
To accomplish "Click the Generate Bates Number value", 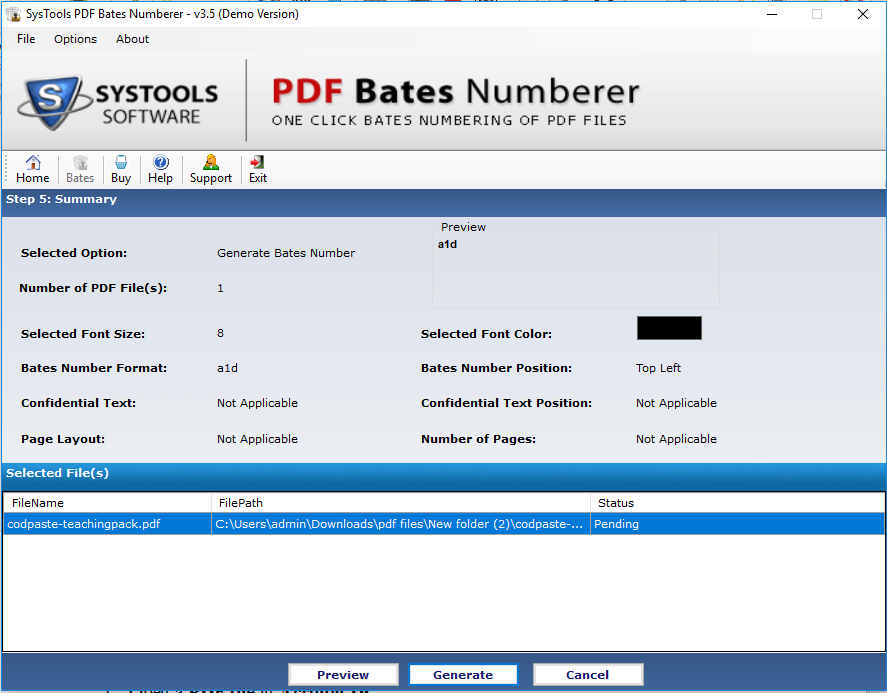I will [x=286, y=253].
